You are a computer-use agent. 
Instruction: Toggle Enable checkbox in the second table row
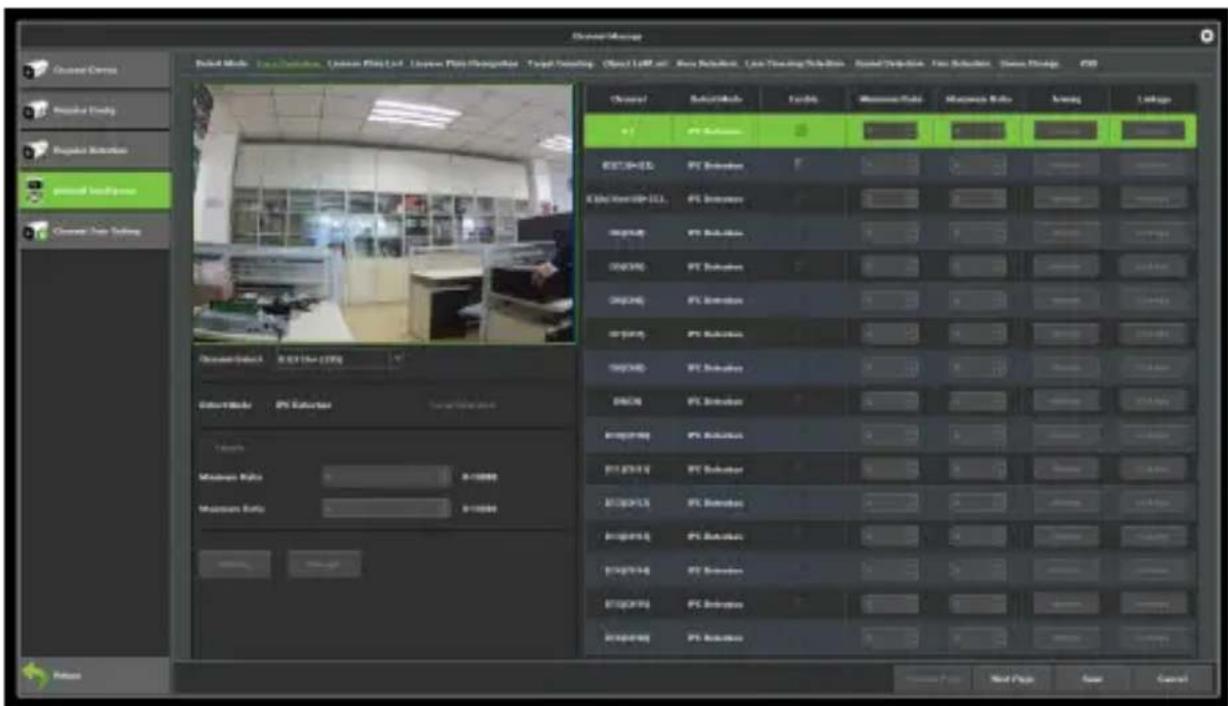coord(800,164)
